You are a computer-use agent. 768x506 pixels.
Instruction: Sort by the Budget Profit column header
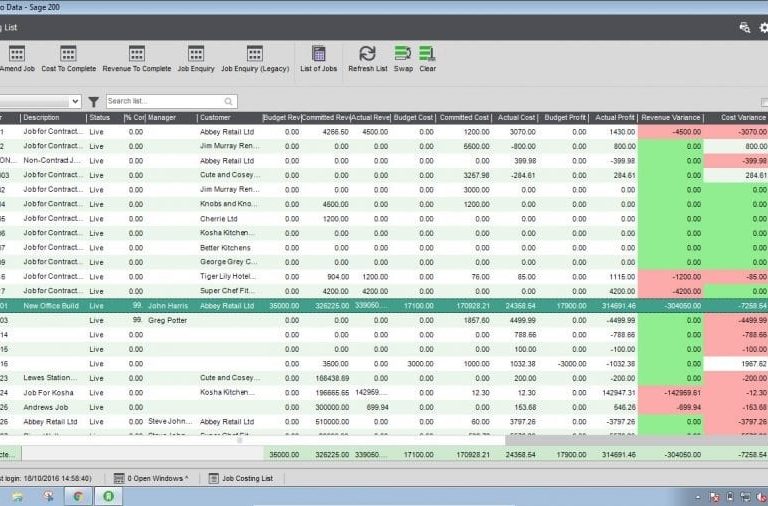pos(565,118)
